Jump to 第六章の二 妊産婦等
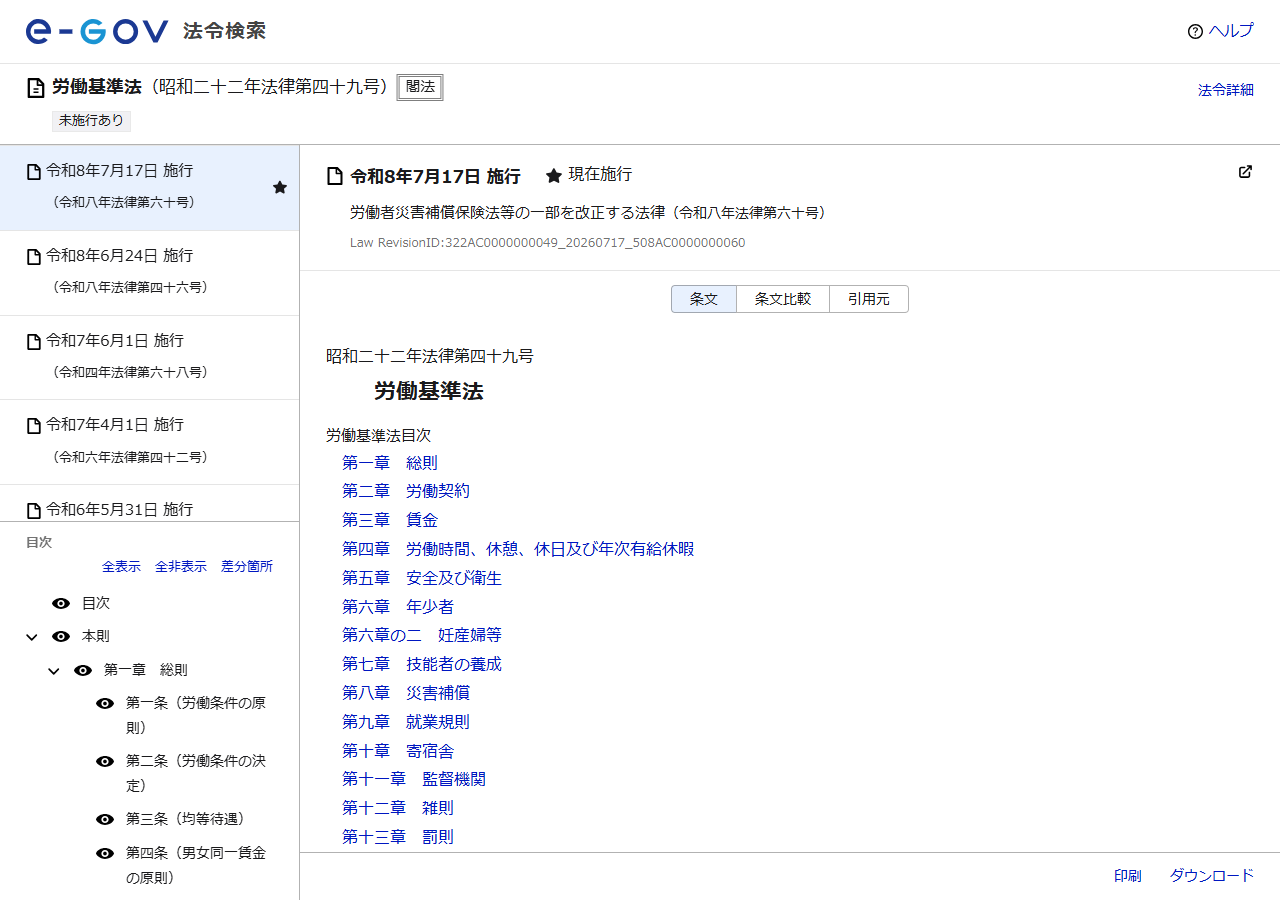Image resolution: width=1280 pixels, height=900 pixels. (422, 635)
